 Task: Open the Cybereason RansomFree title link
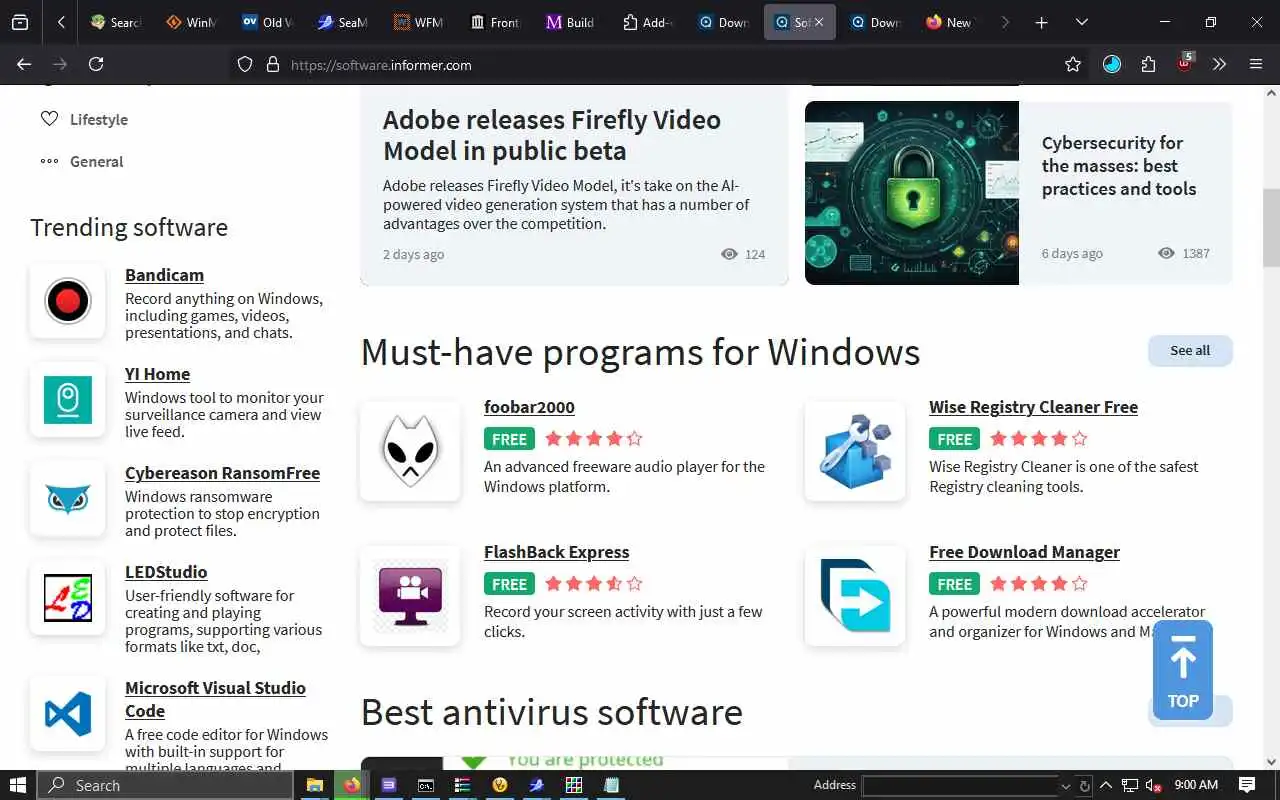(x=222, y=473)
